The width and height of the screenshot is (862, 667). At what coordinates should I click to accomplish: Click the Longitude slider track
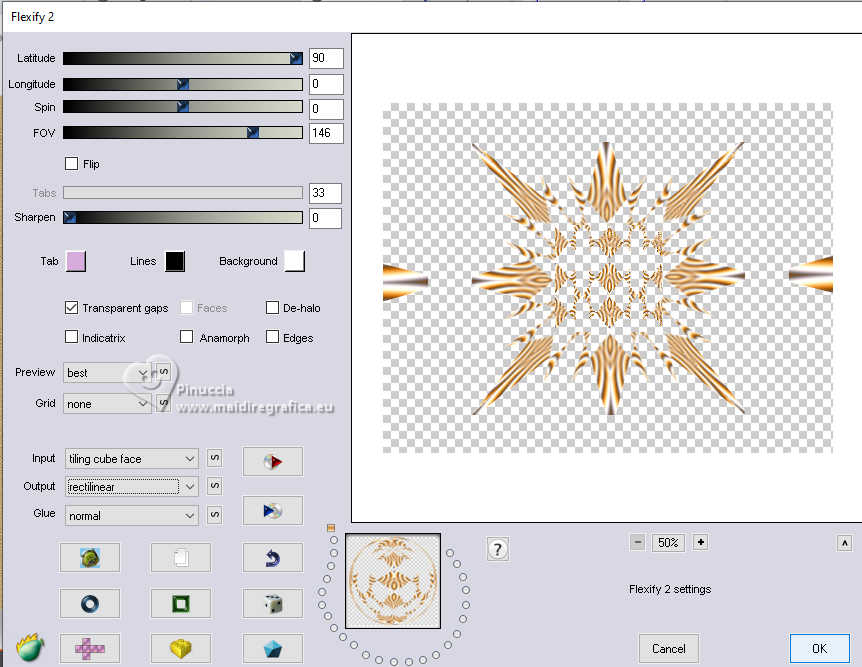[183, 84]
